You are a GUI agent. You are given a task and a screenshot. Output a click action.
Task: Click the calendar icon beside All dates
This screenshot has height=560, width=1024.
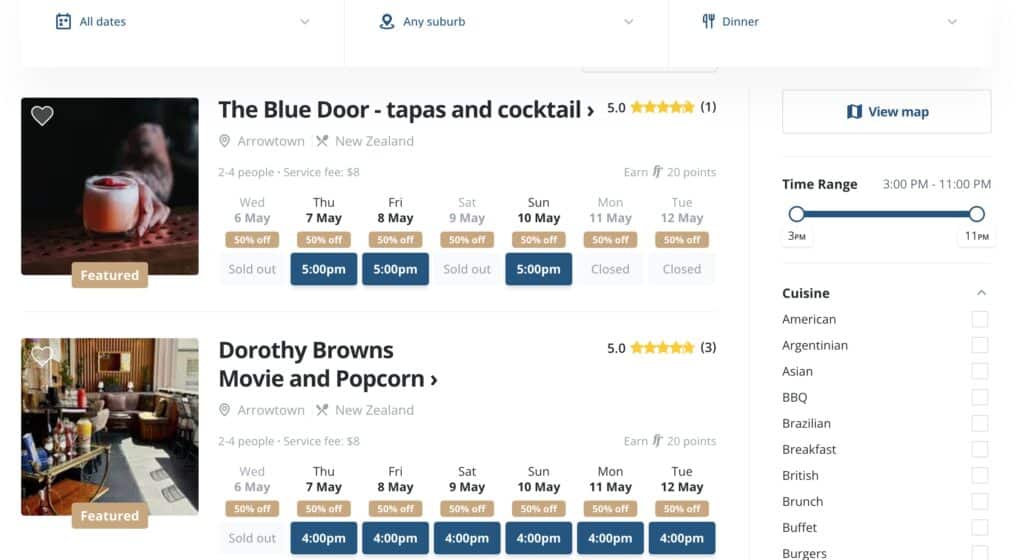(63, 22)
